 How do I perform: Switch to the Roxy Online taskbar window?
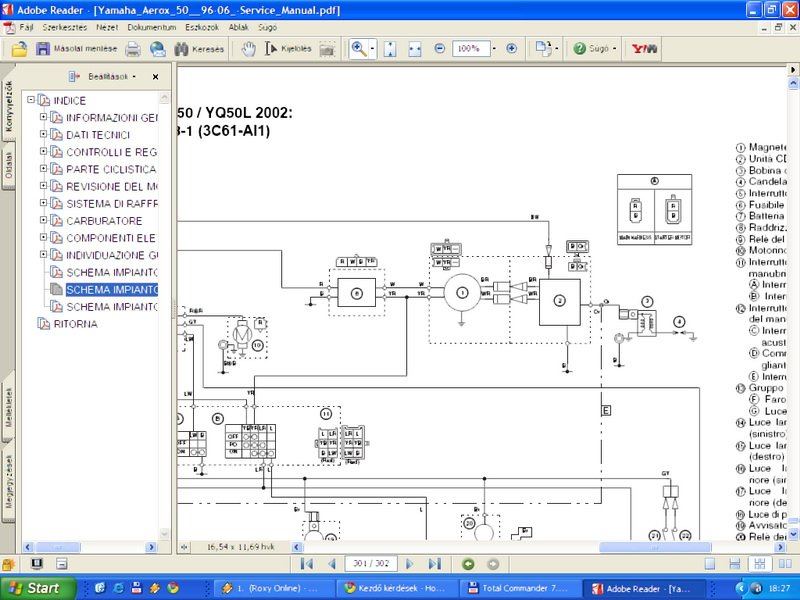coord(273,588)
